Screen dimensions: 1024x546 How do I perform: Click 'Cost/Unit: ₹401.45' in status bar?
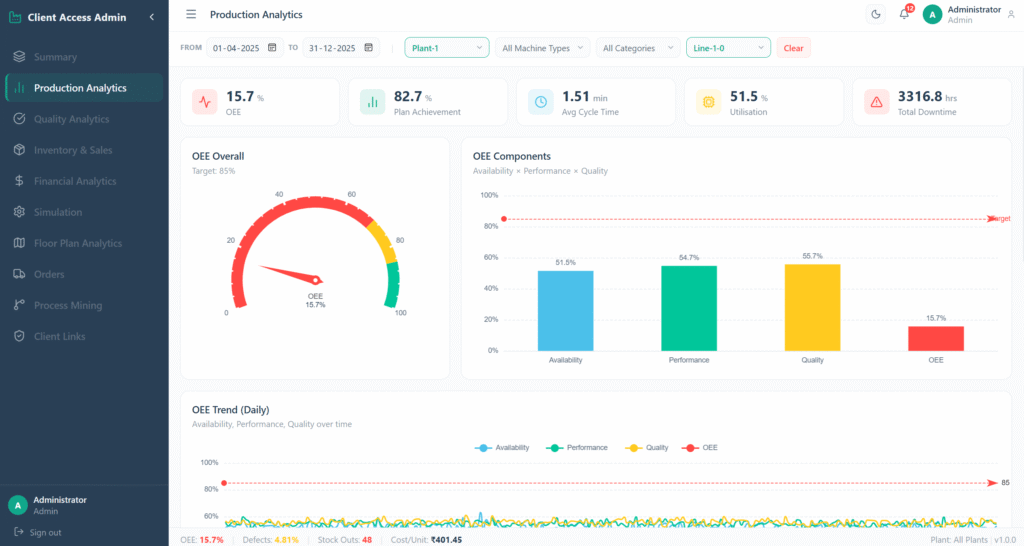coord(426,540)
